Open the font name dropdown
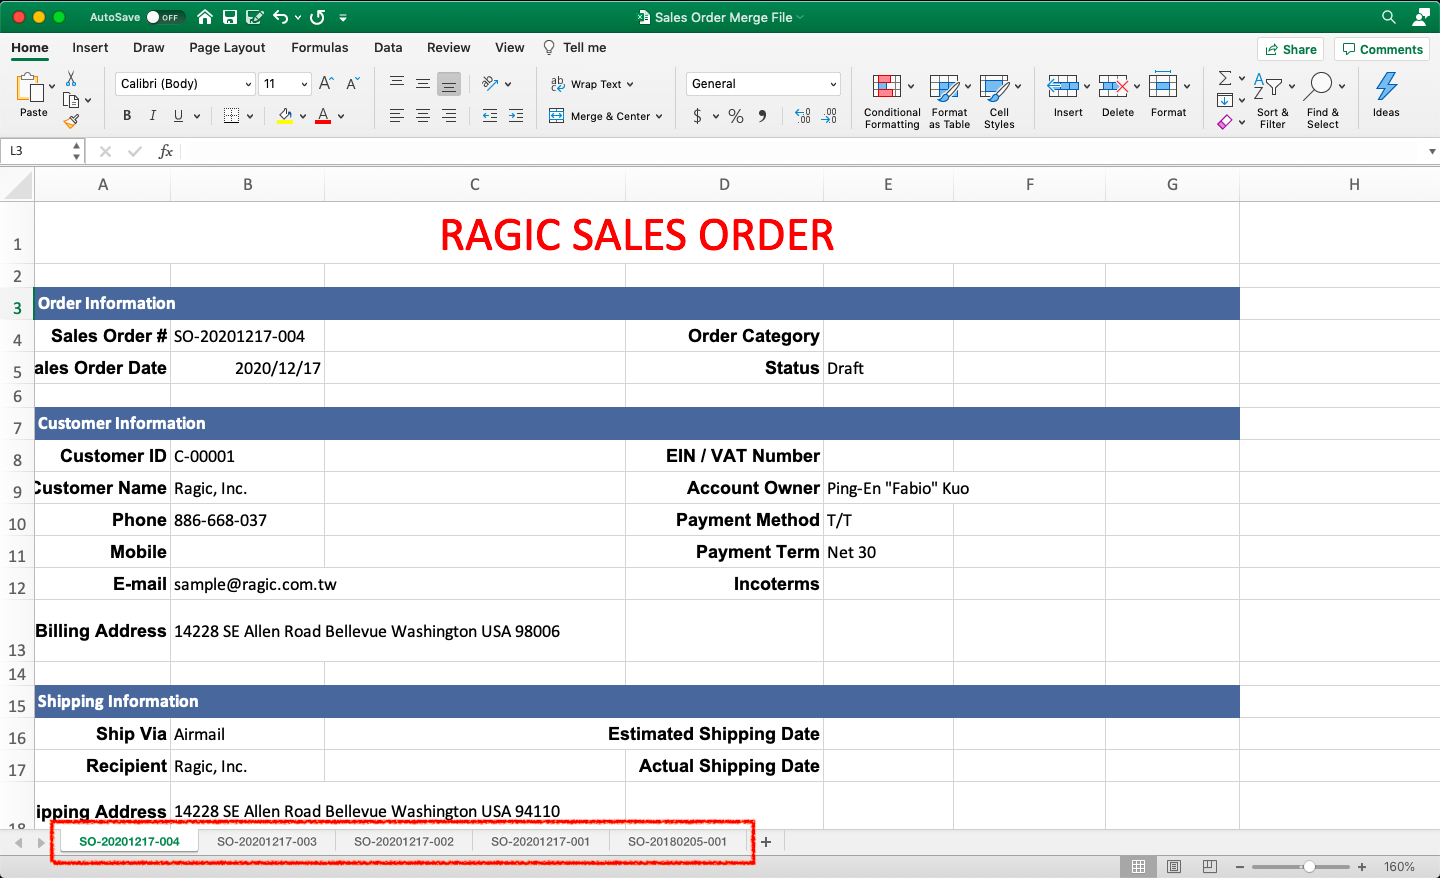This screenshot has width=1440, height=878. click(249, 84)
